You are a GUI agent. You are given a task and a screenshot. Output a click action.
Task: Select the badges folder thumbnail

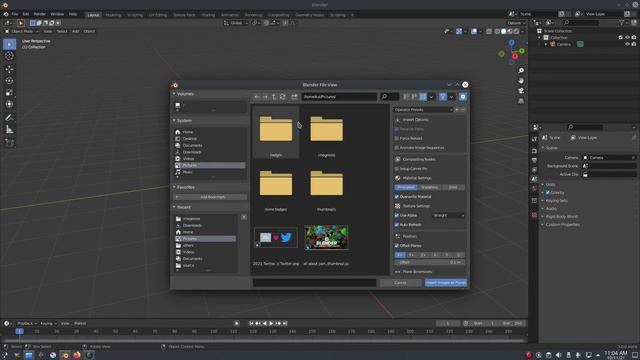click(x=276, y=132)
